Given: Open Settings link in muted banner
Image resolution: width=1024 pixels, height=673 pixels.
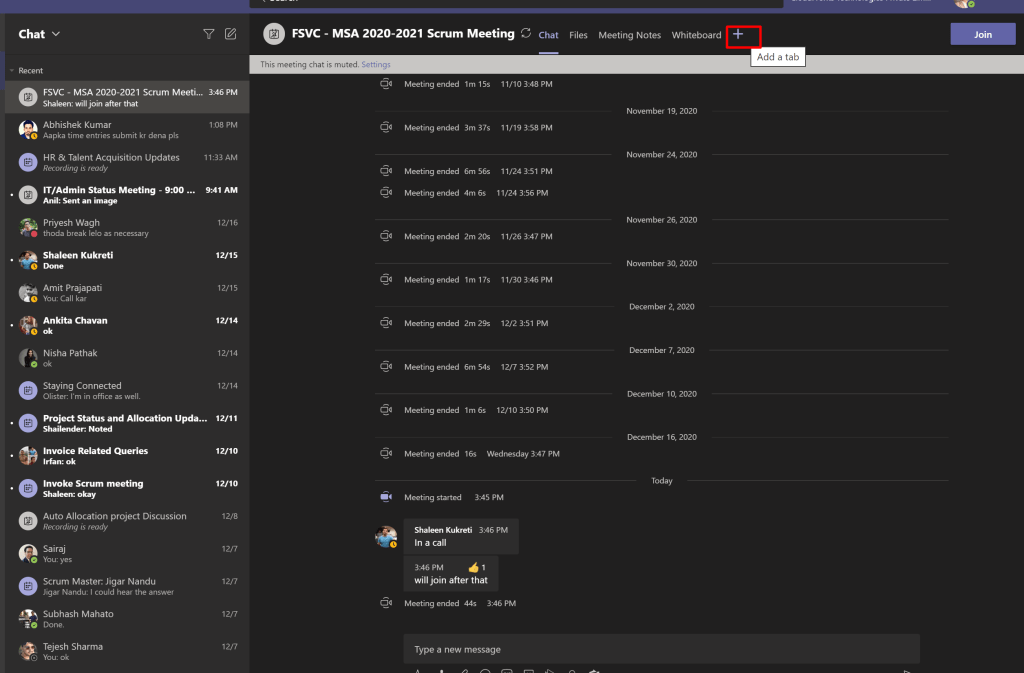Looking at the screenshot, I should tap(376, 64).
